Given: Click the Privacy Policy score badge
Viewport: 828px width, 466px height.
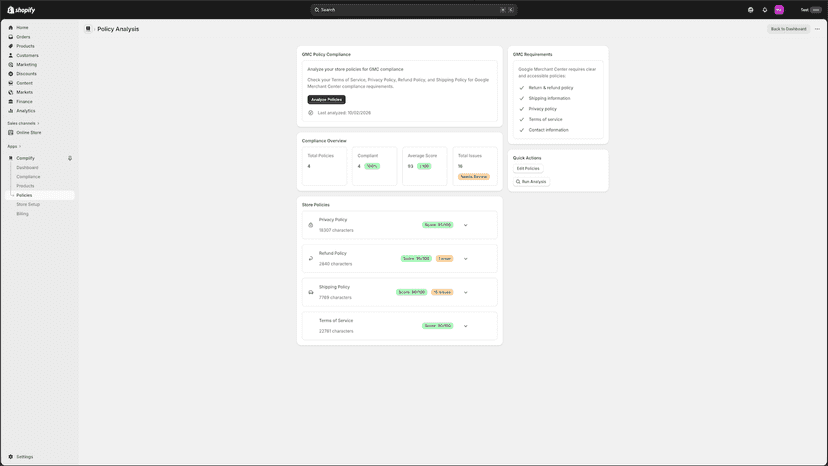Looking at the screenshot, I should coord(437,225).
